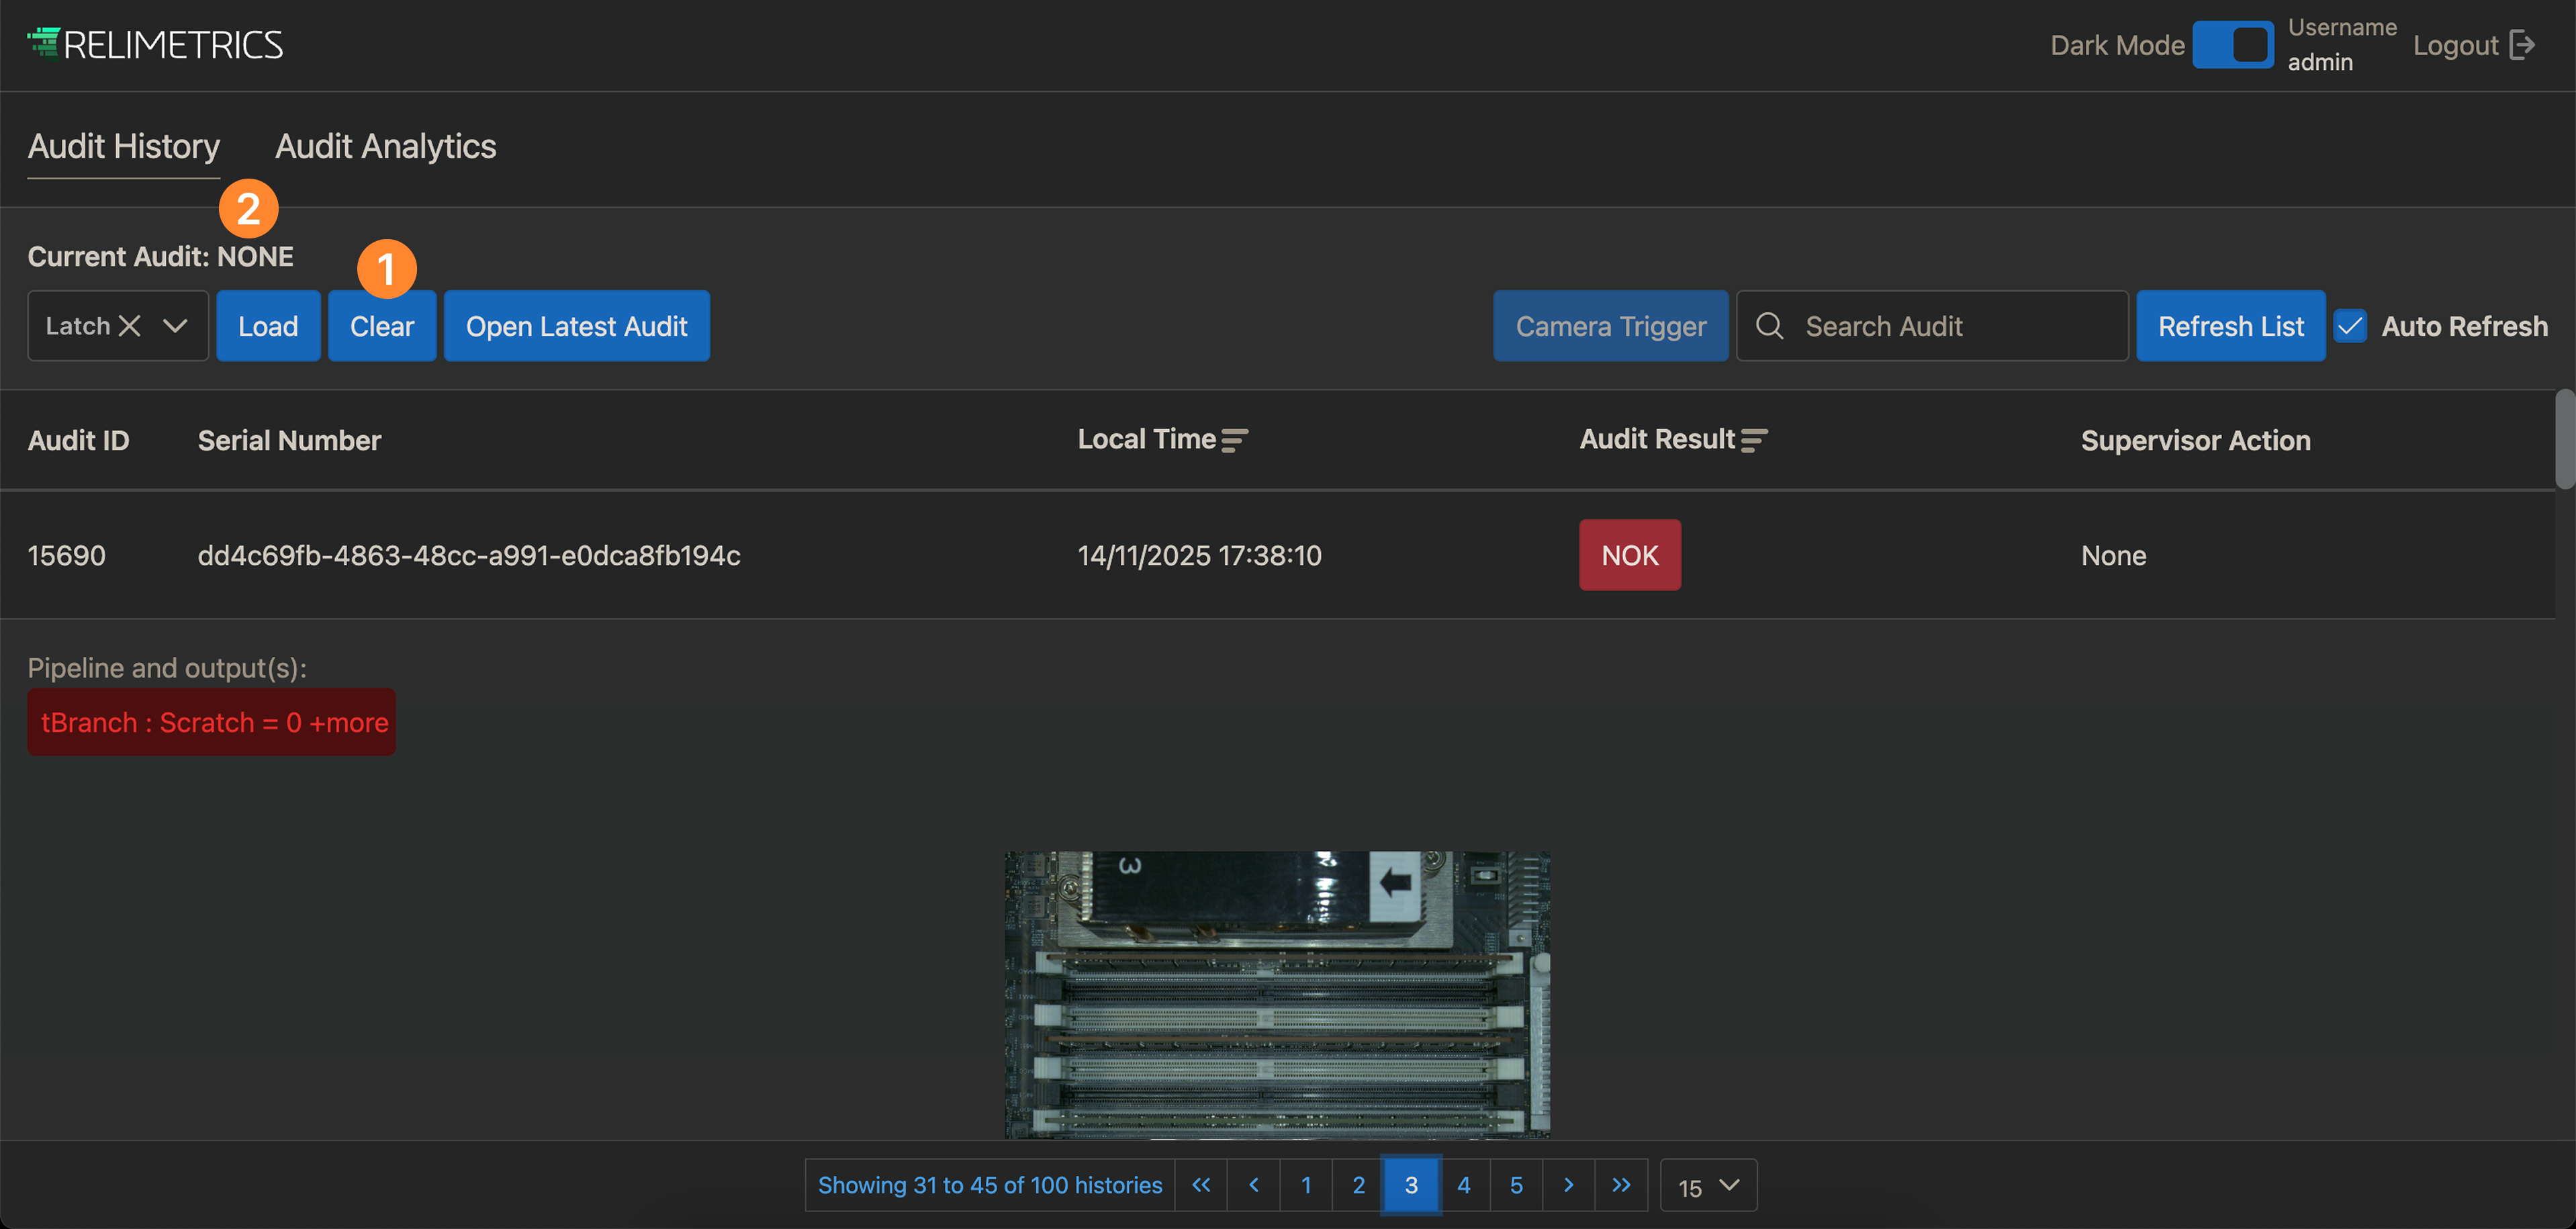Click the Logout exit icon
Screen dimensions: 2576x1229
tap(2522, 45)
